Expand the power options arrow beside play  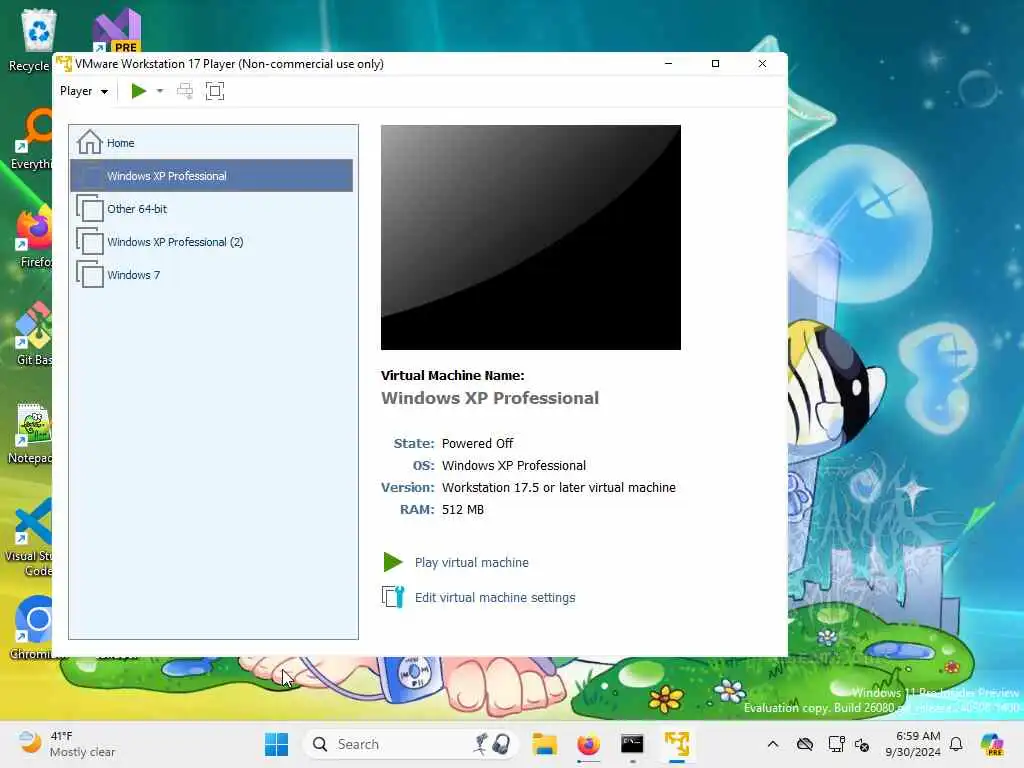click(160, 91)
